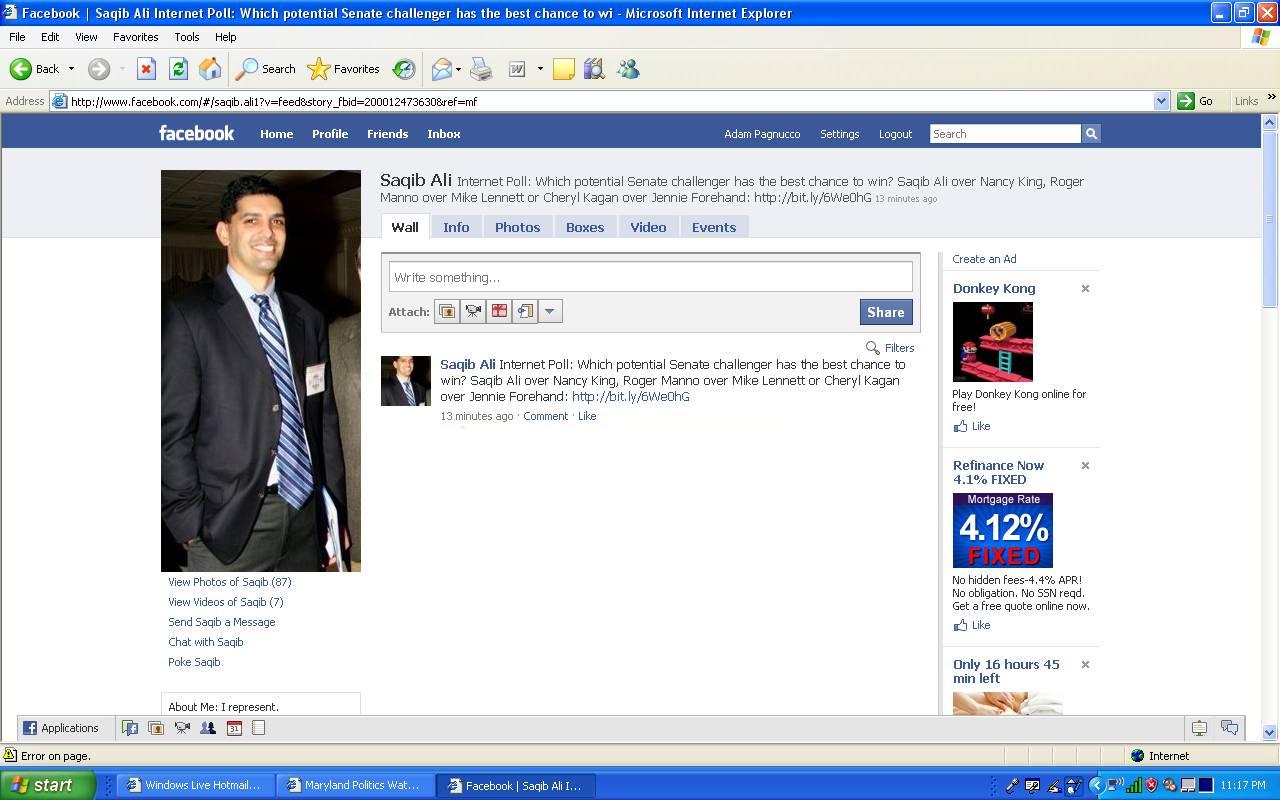The height and width of the screenshot is (800, 1280).
Task: Click Send Saqib a Message
Action: [222, 622]
